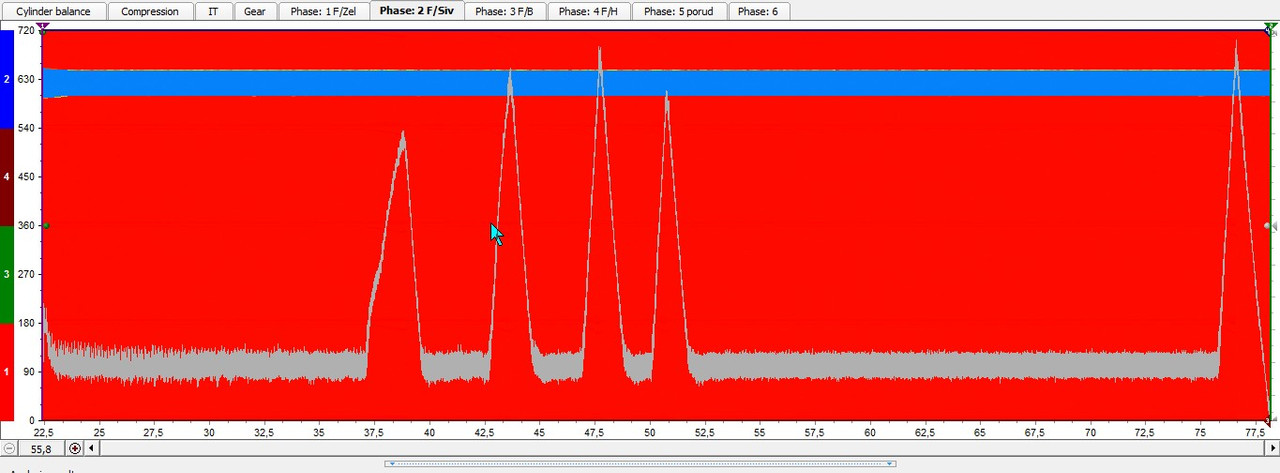Click the plus zoom-in icon
1280x473 pixels.
click(75, 448)
